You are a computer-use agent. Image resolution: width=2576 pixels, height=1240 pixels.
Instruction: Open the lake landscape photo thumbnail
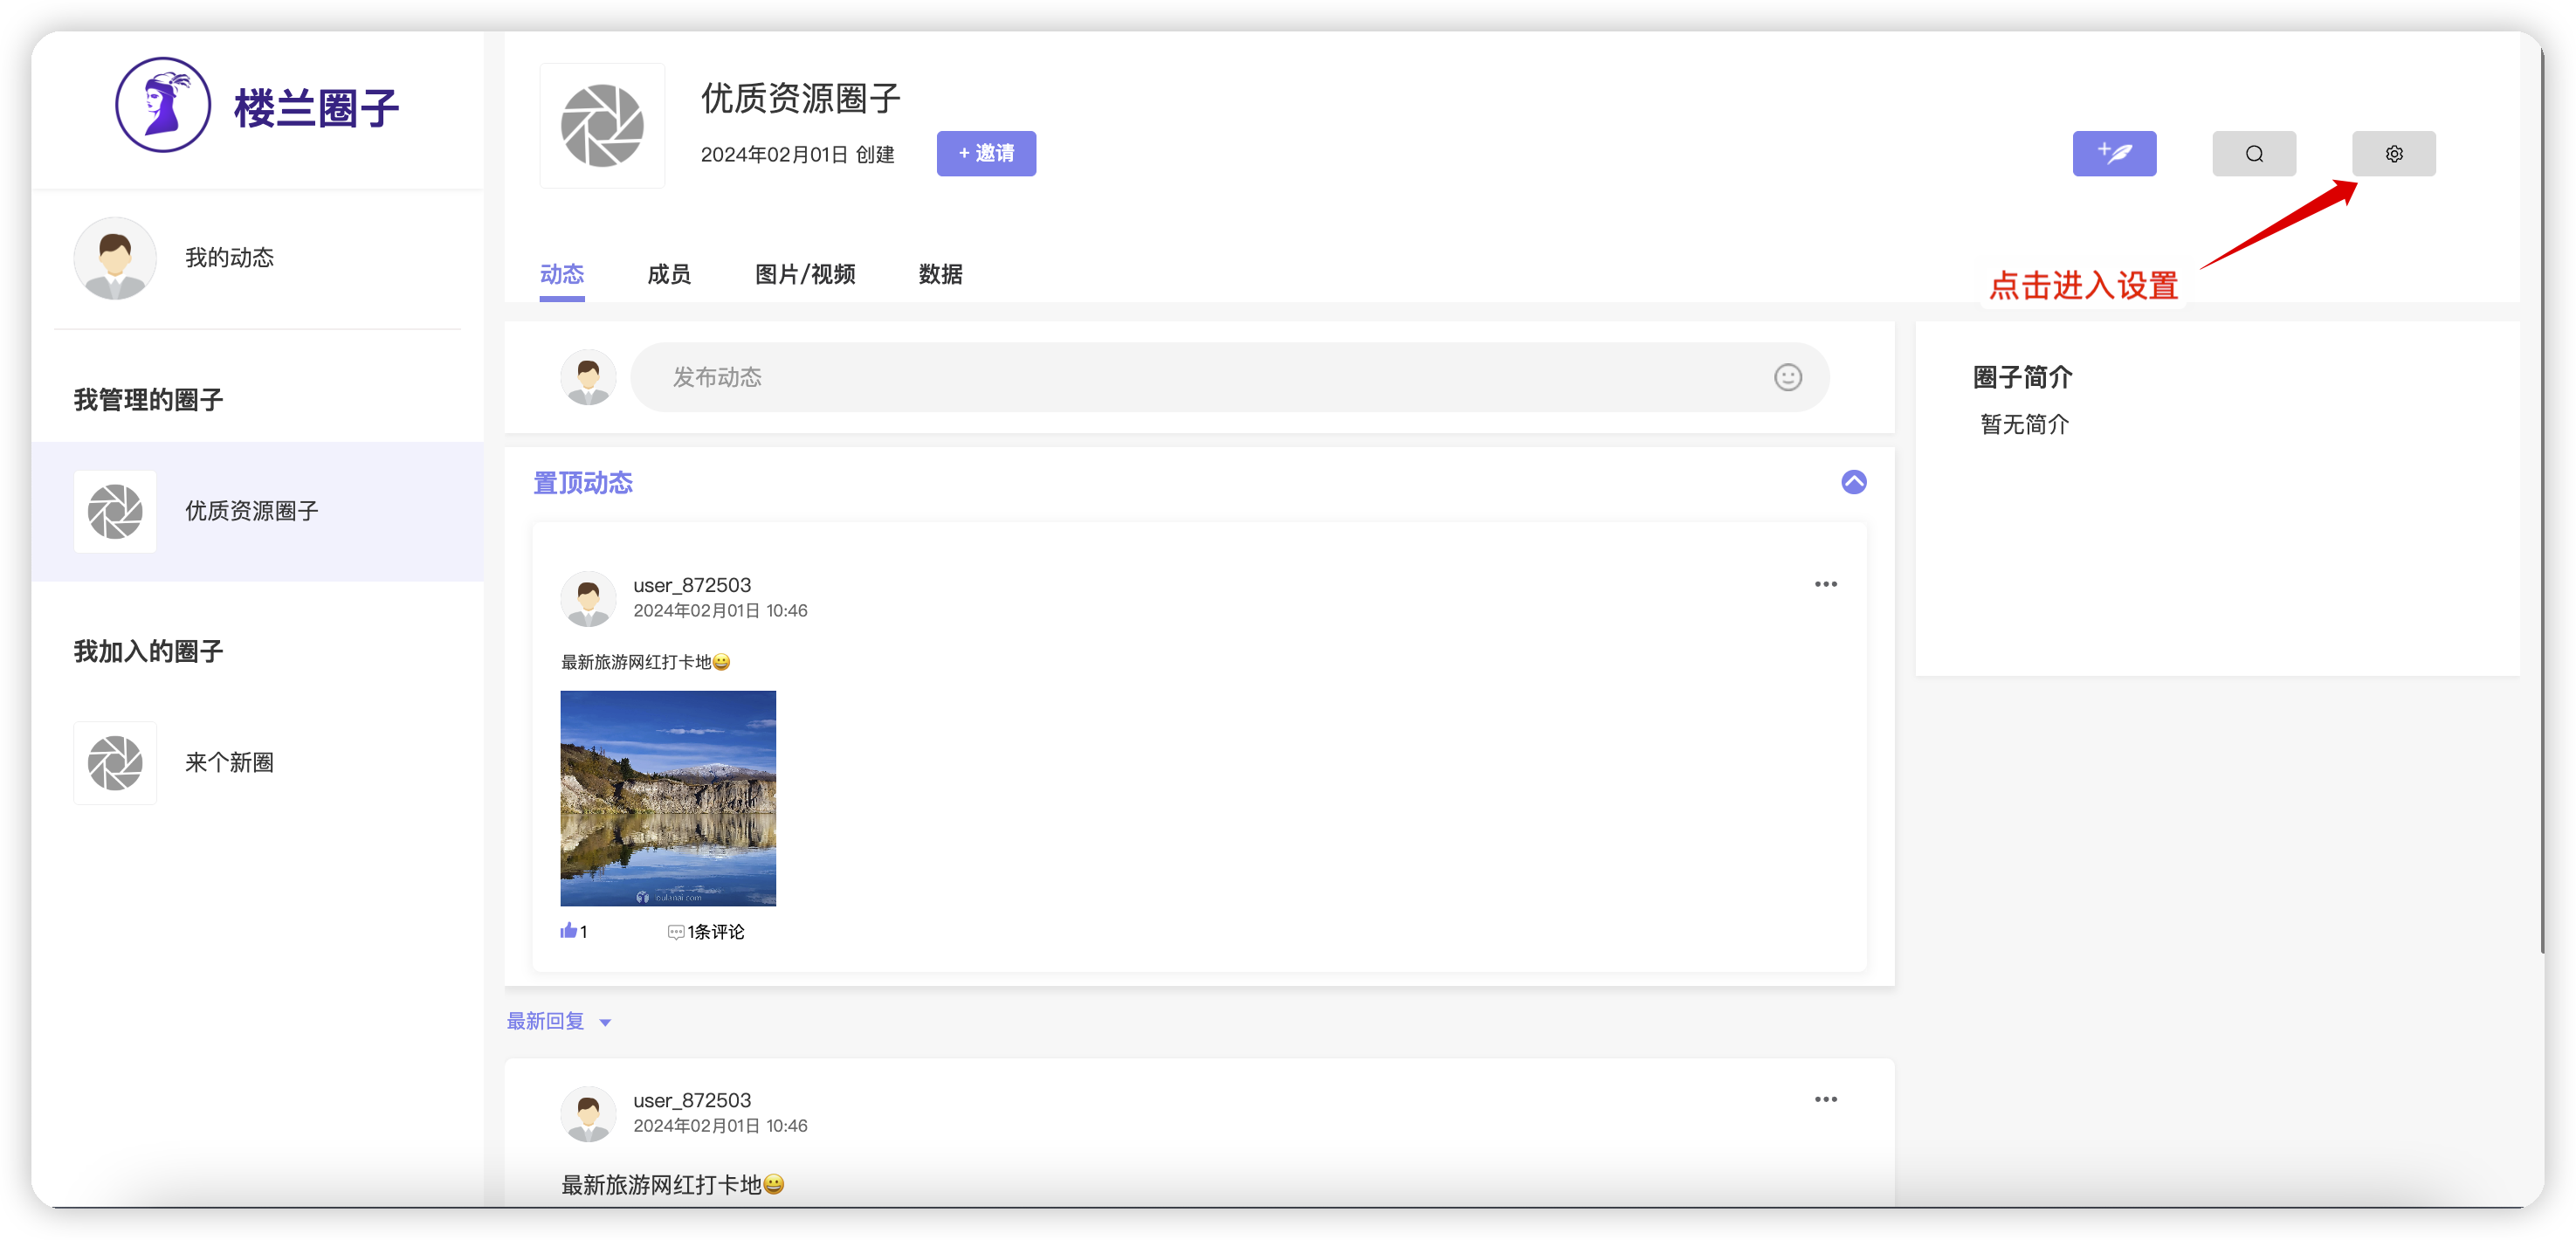tap(668, 798)
